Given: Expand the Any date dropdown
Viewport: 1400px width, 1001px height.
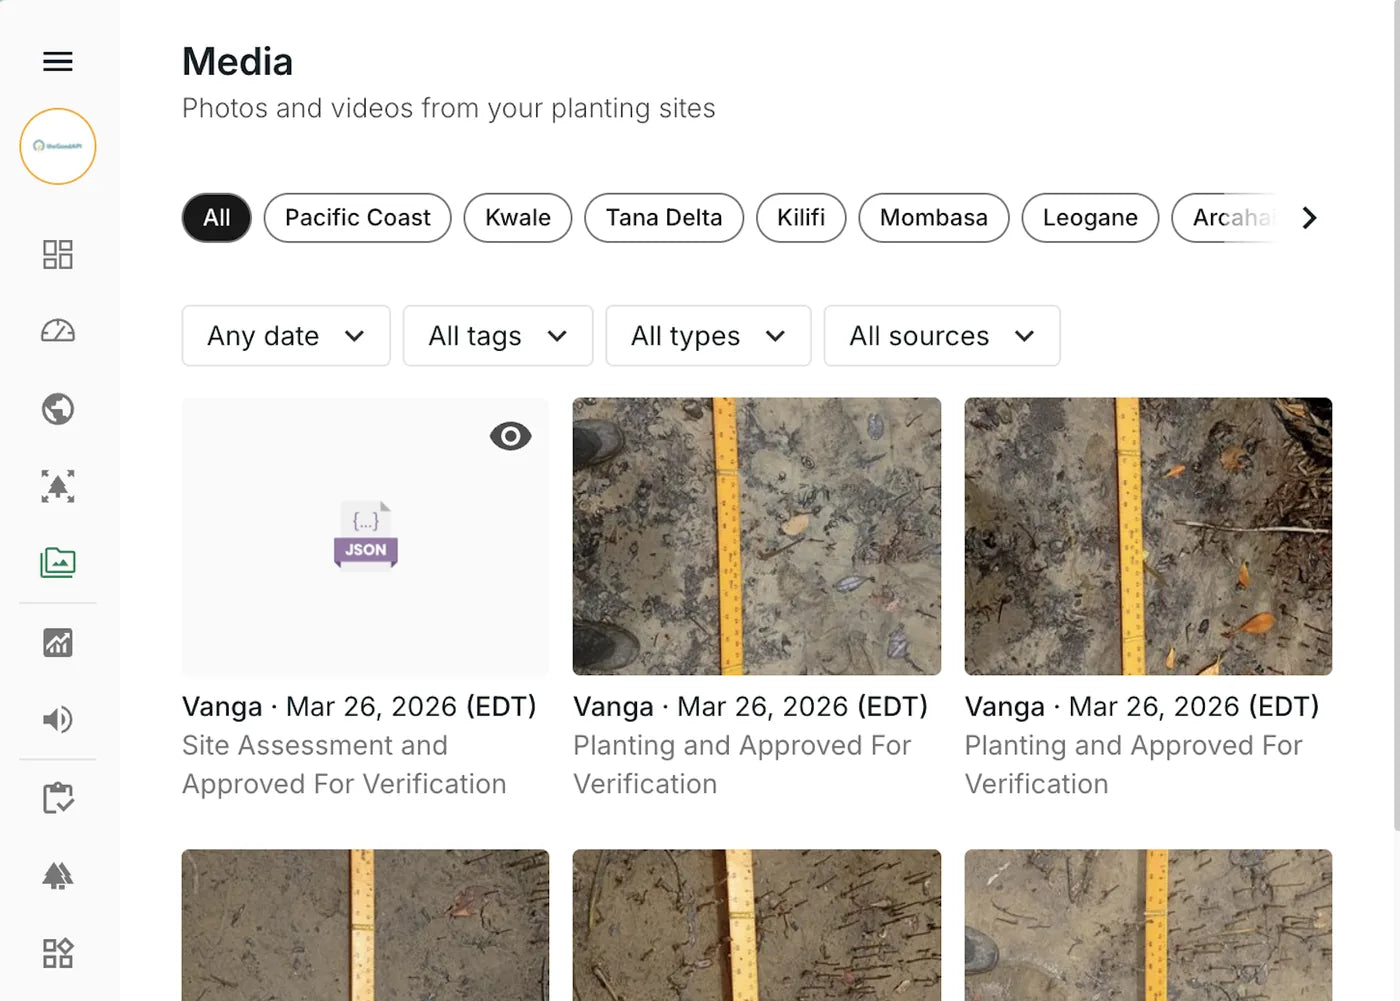Looking at the screenshot, I should (286, 336).
